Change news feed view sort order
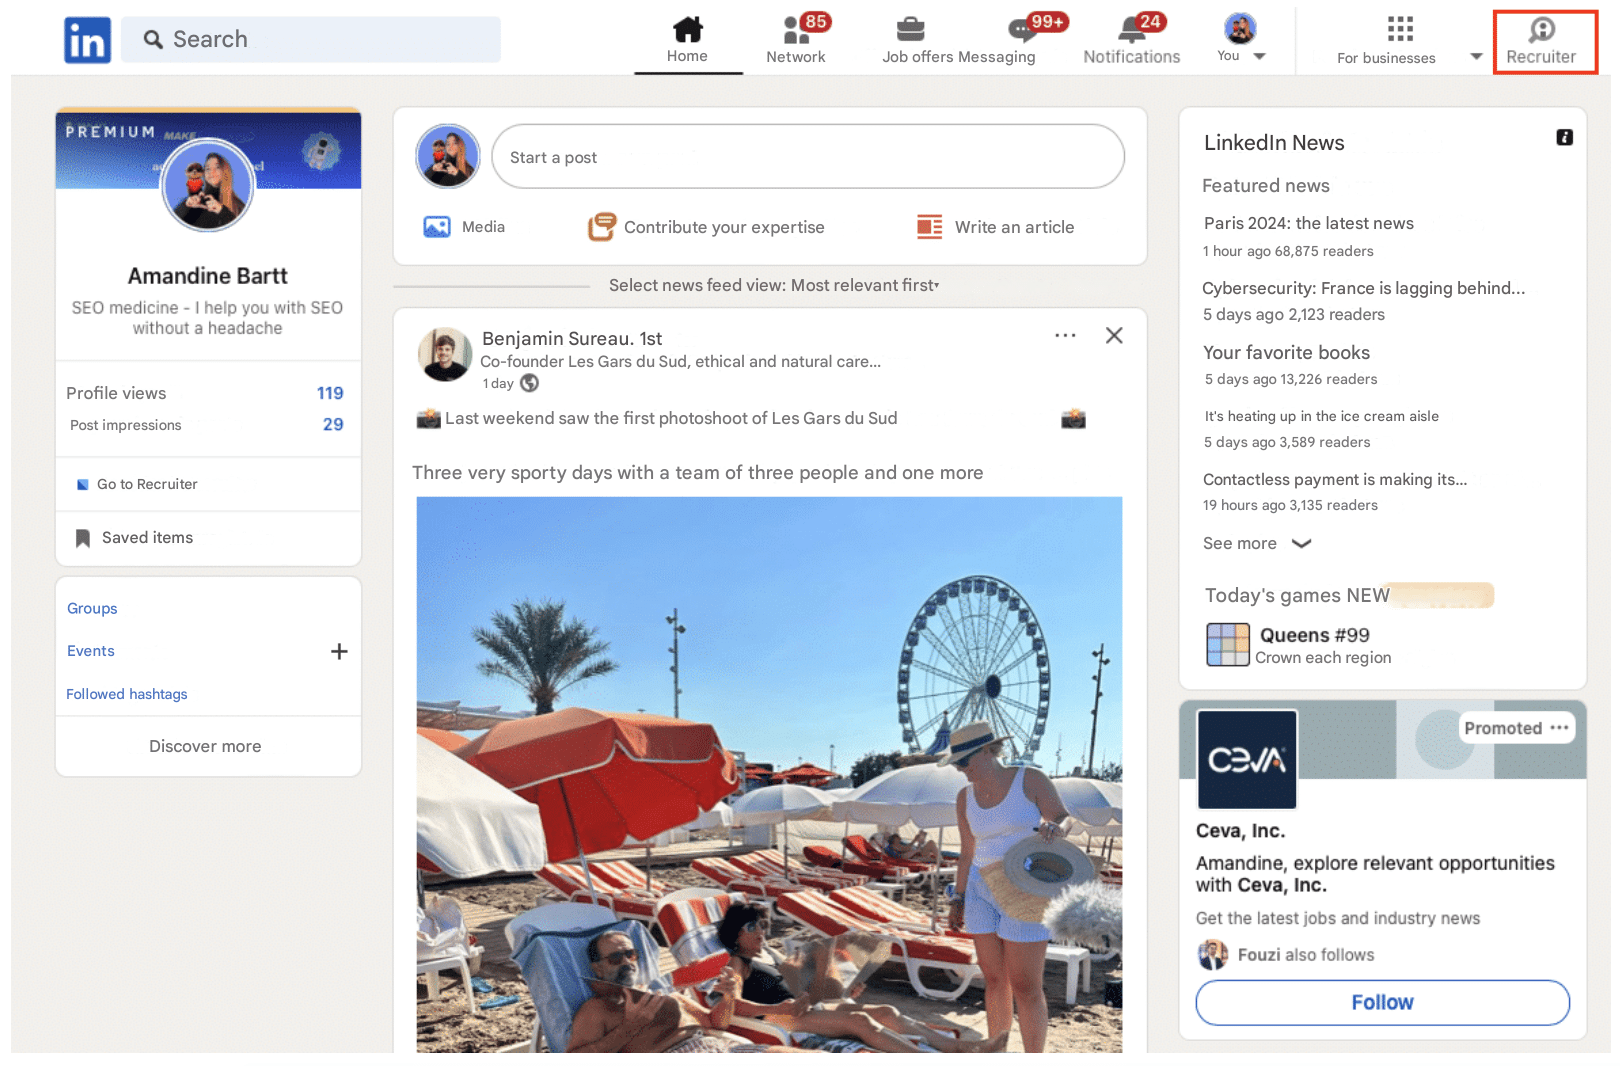 click(x=774, y=286)
